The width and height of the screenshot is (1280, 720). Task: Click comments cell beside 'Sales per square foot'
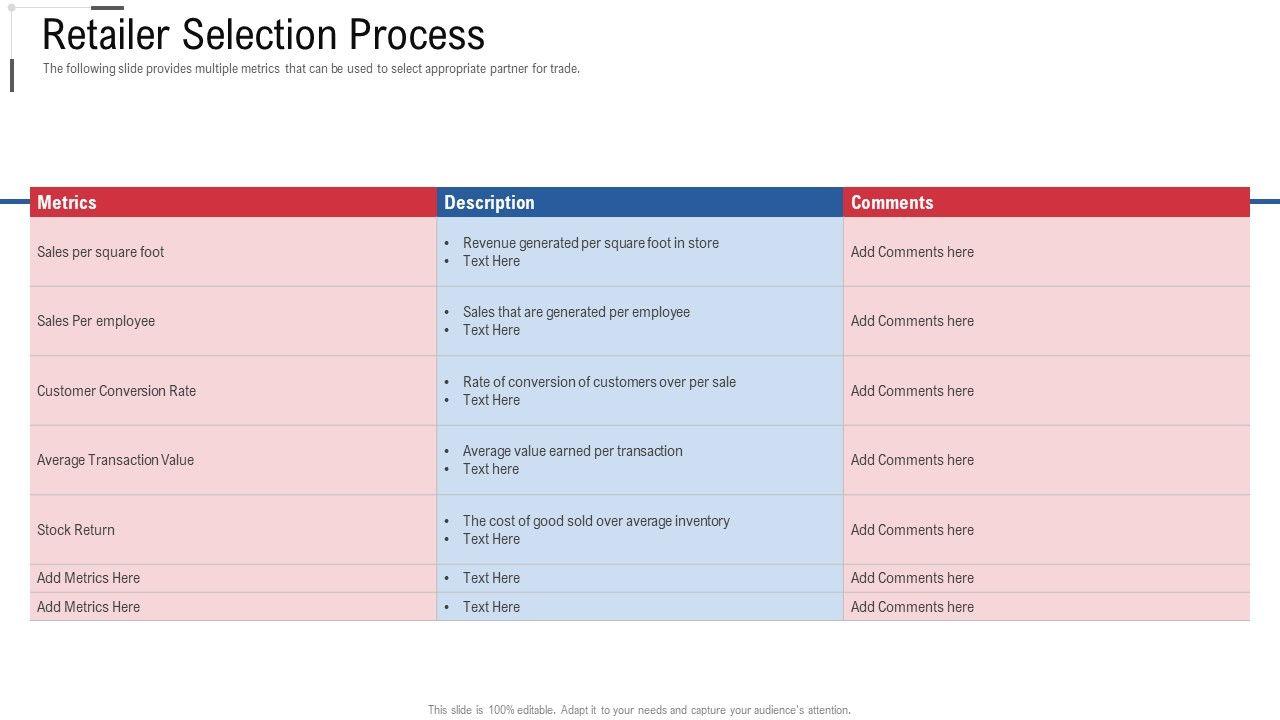point(912,252)
